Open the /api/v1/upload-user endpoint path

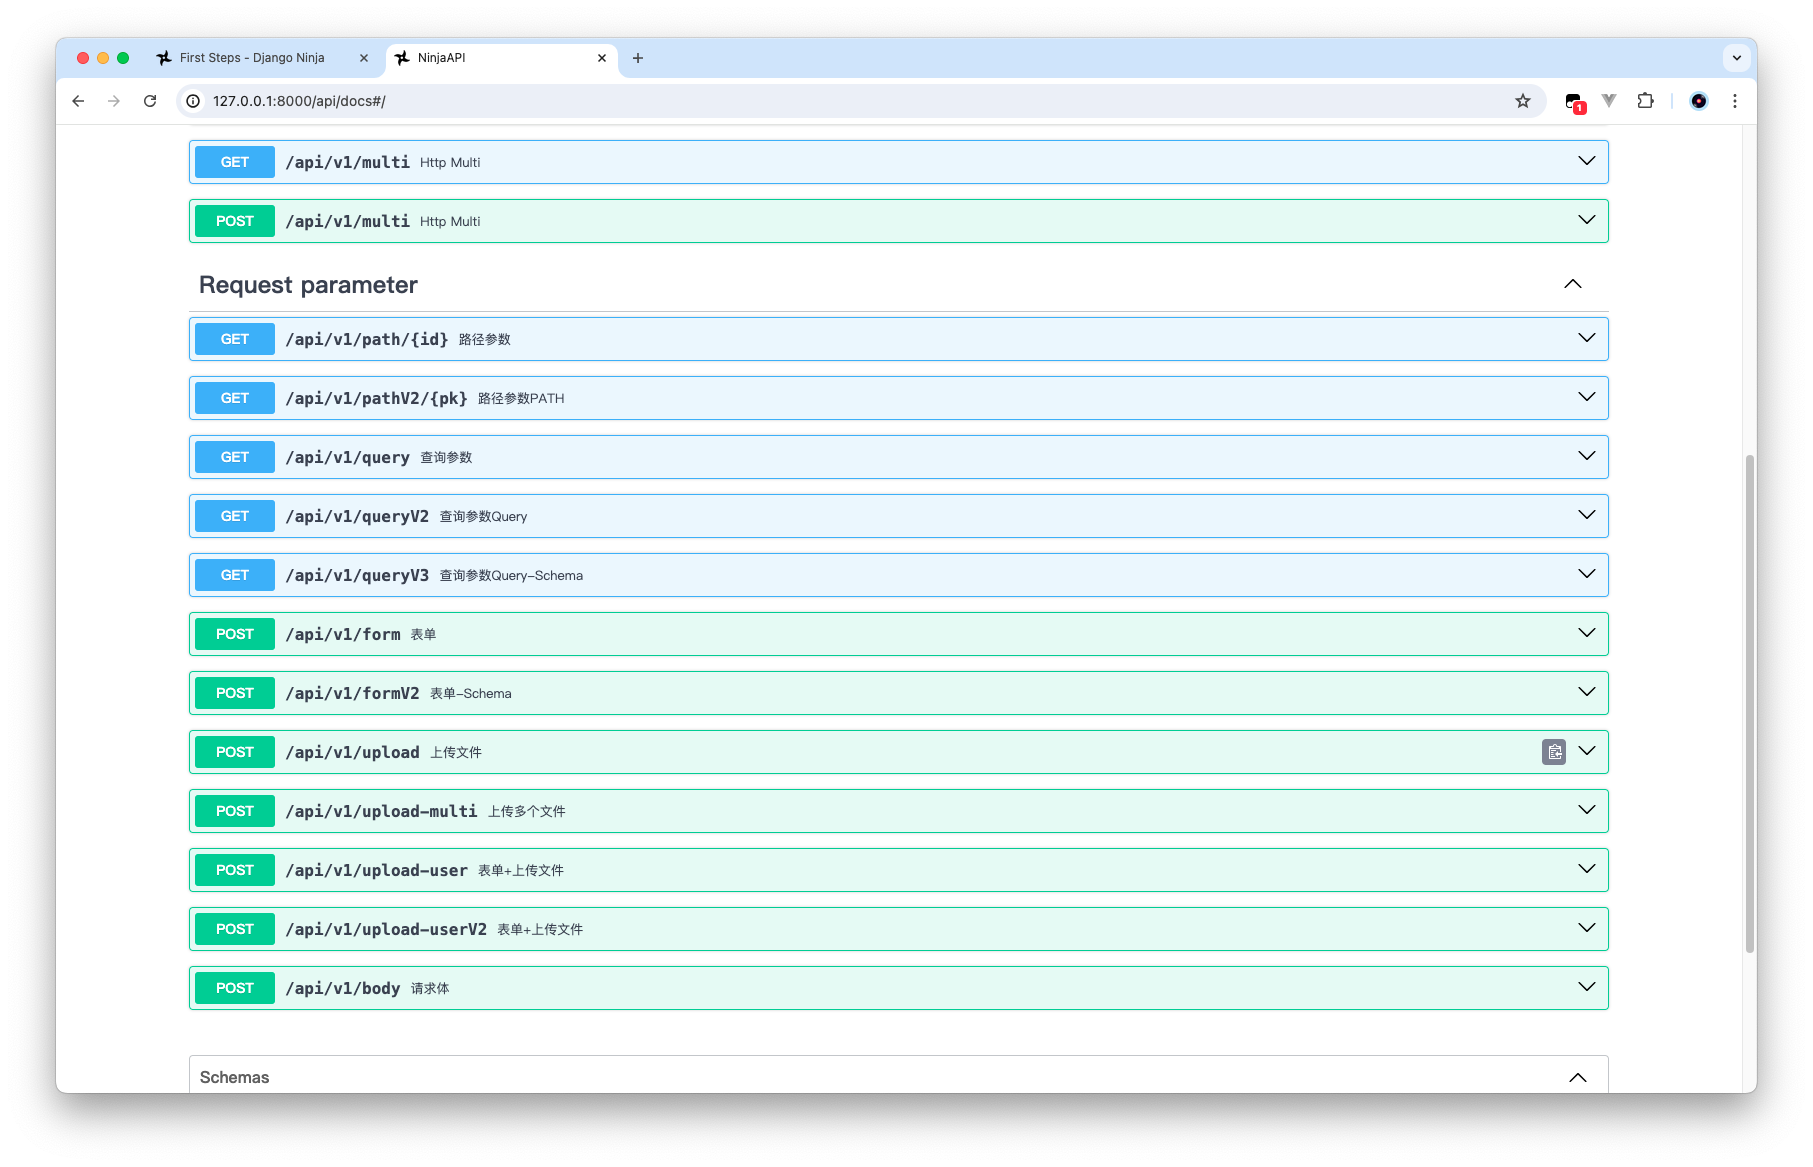point(377,870)
